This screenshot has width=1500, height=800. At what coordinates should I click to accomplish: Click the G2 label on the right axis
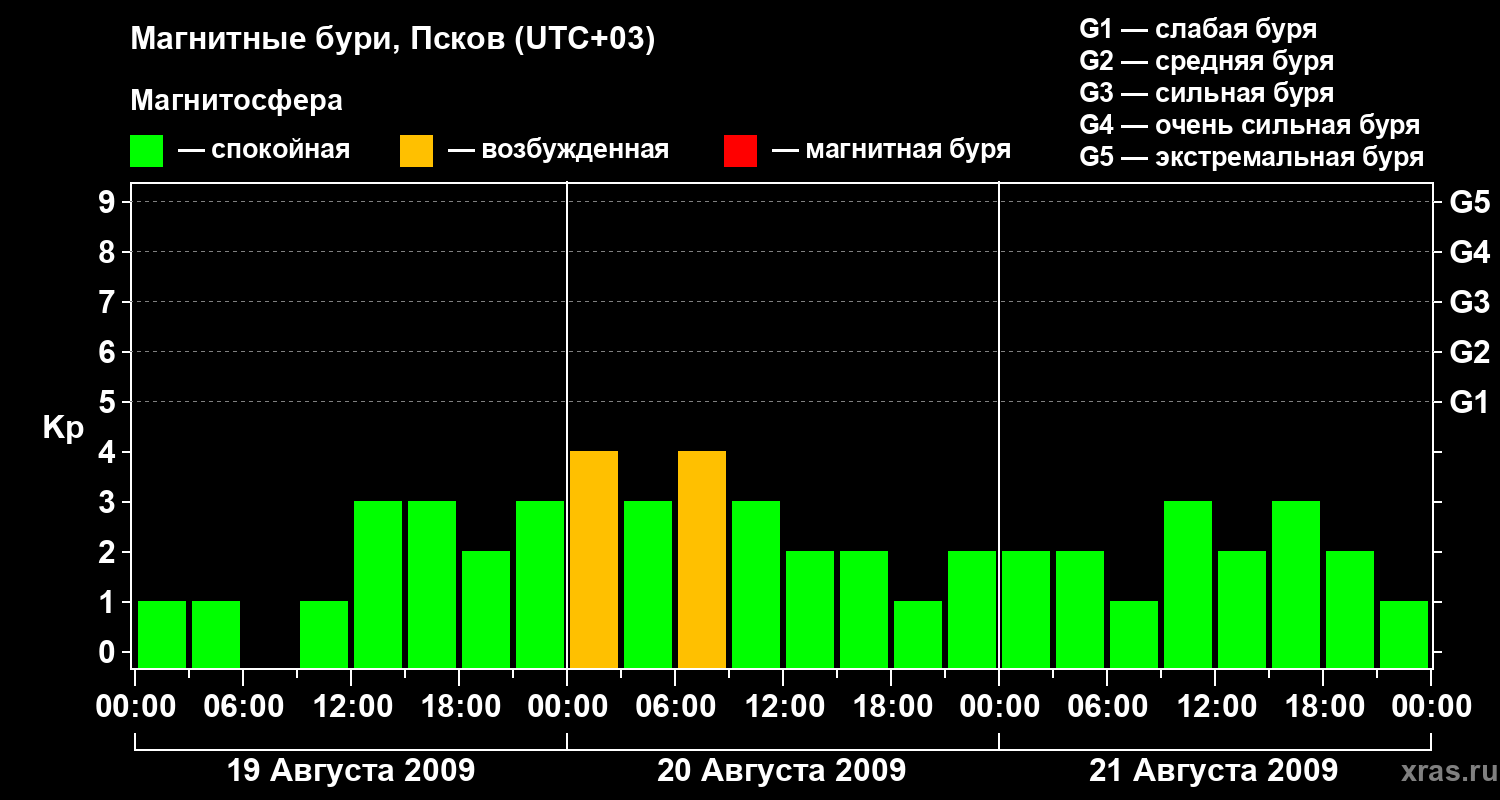(x=1469, y=352)
